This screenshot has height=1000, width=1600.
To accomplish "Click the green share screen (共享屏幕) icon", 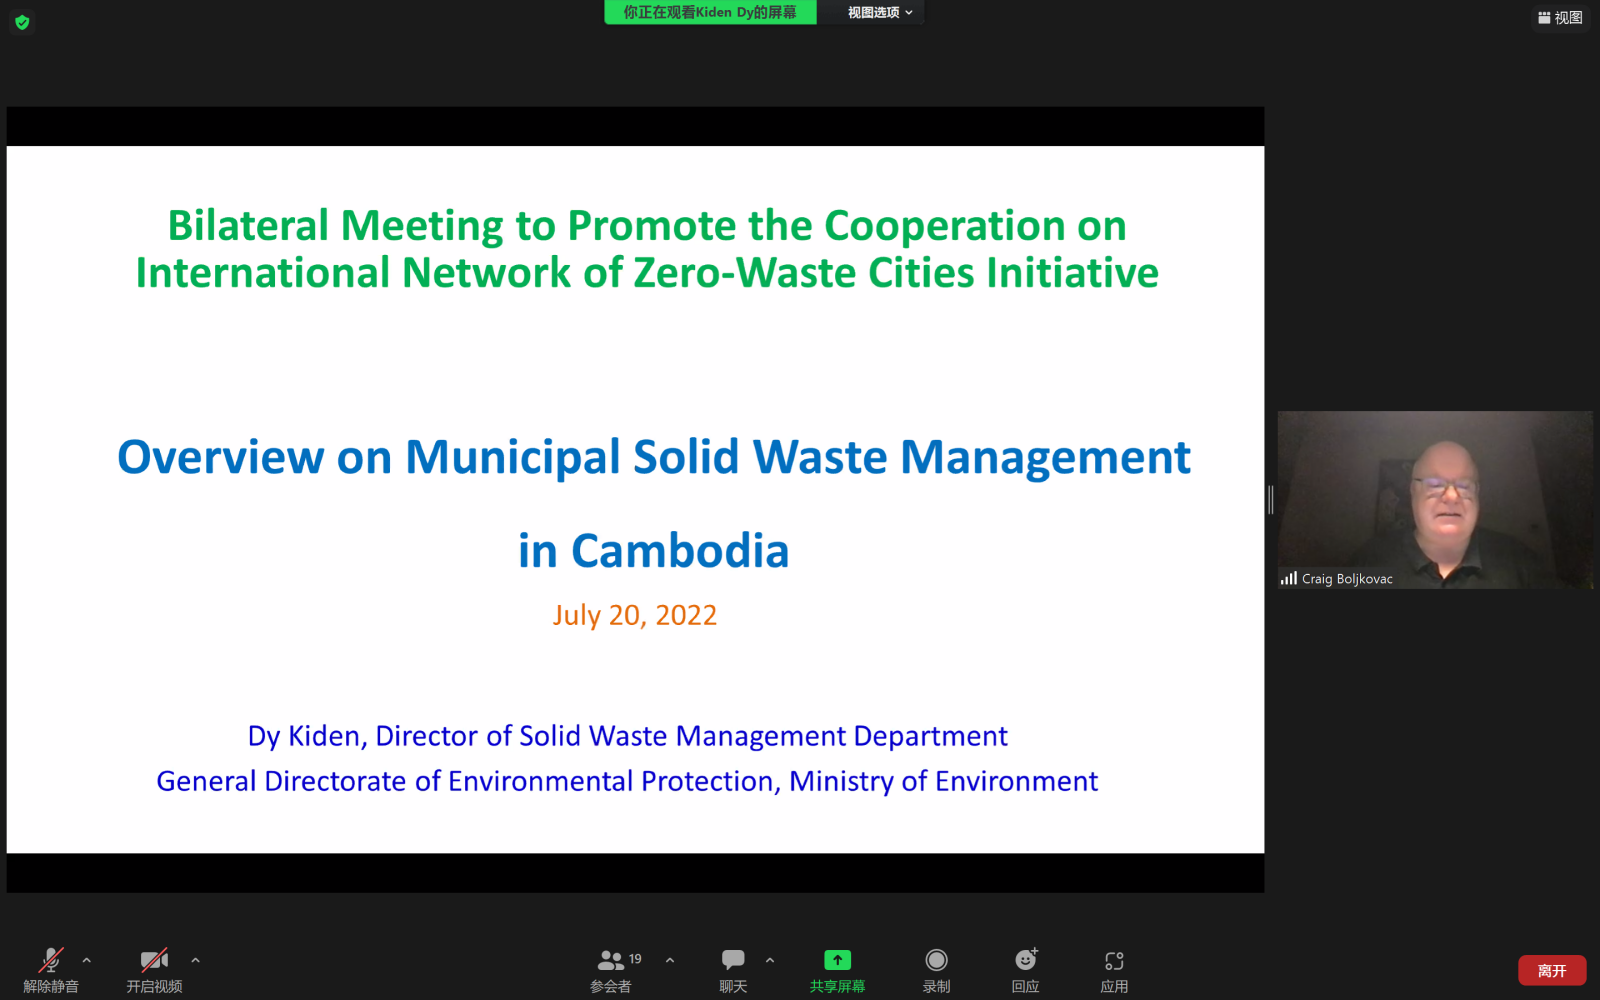I will point(837,961).
